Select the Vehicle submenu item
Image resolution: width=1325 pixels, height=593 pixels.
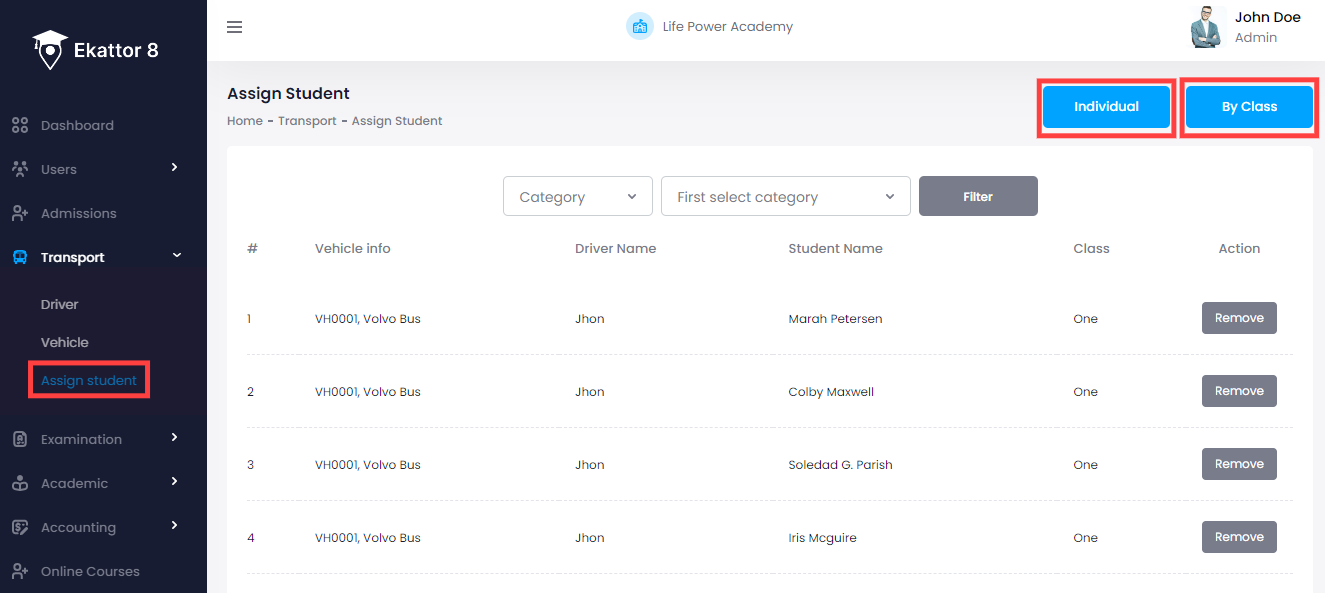[64, 342]
